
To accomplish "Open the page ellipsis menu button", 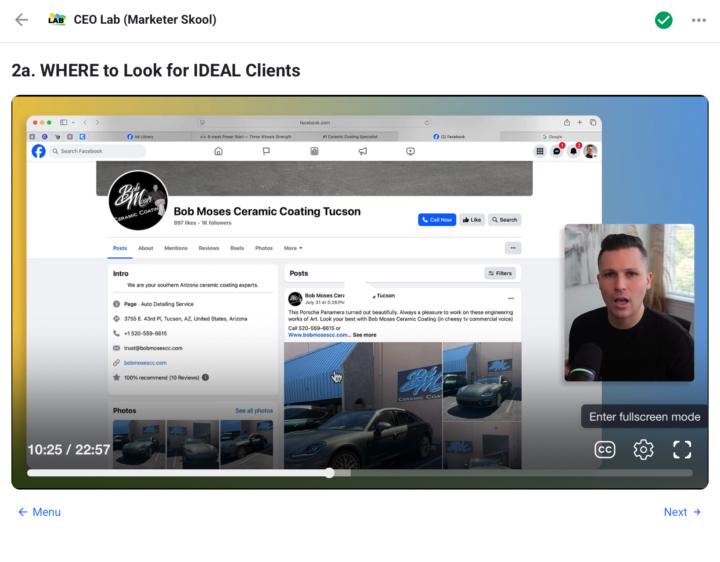I will (x=513, y=248).
